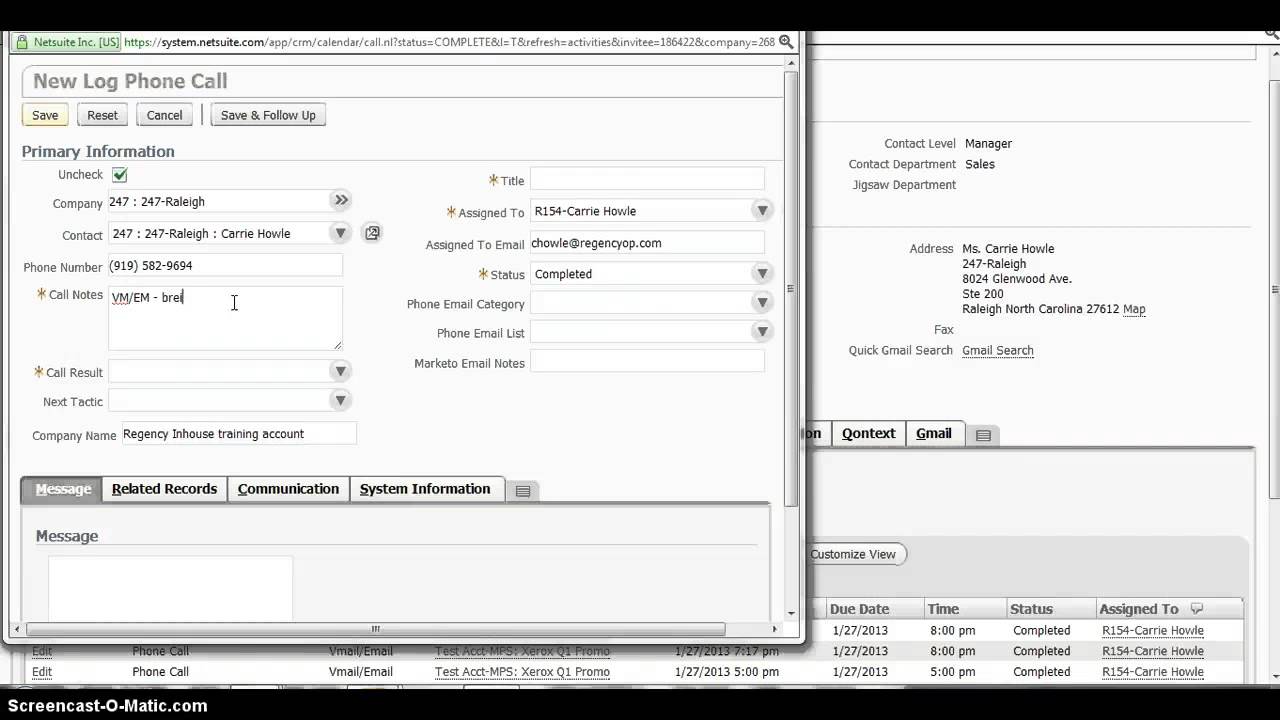1280x720 pixels.
Task: Click the Assigned To Email field
Action: click(x=647, y=242)
